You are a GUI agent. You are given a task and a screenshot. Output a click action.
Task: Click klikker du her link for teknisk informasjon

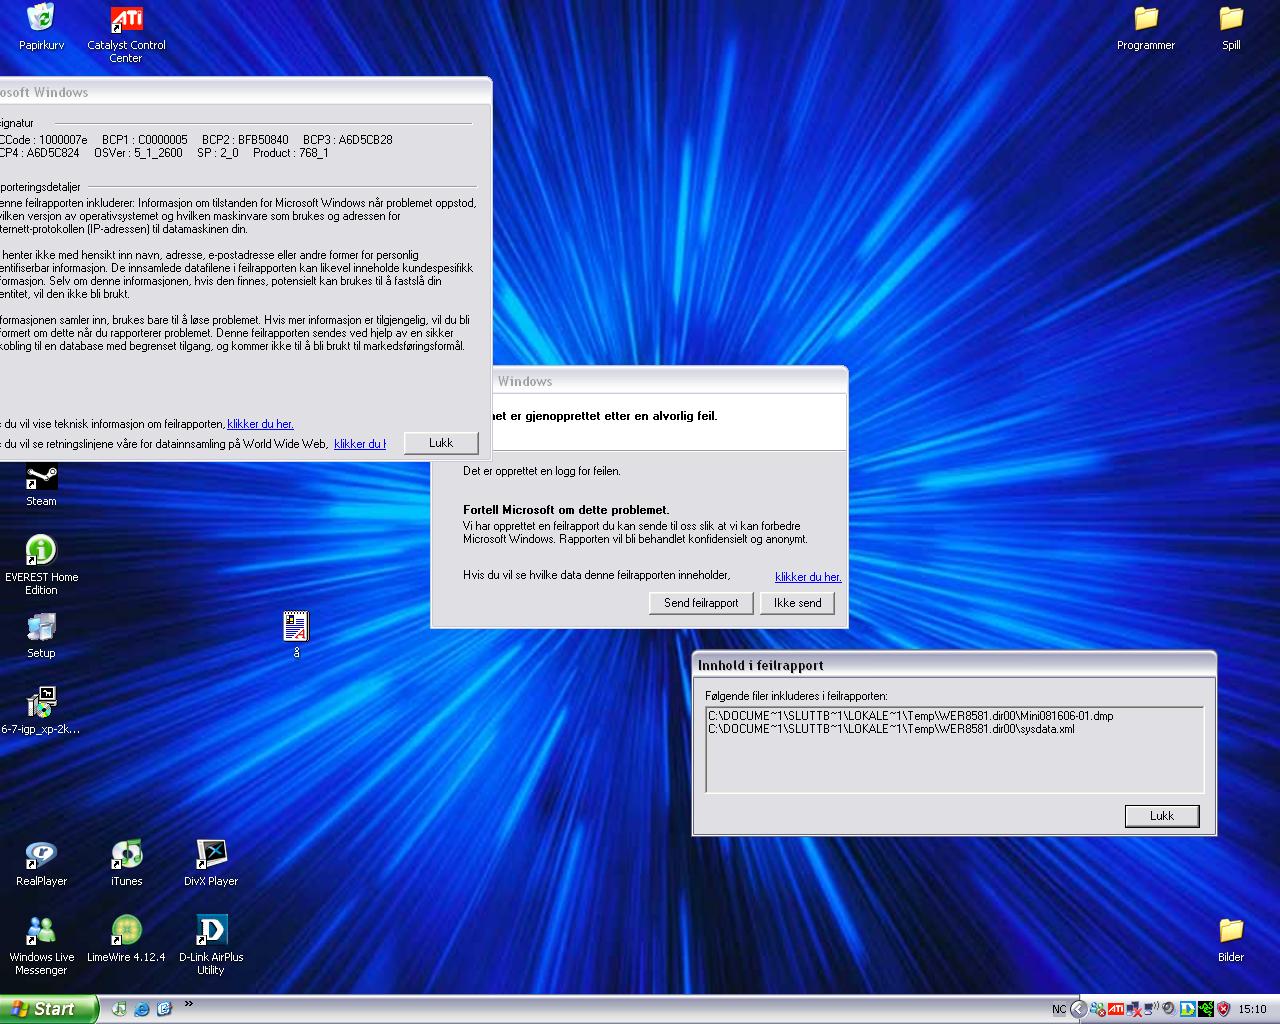coord(260,424)
